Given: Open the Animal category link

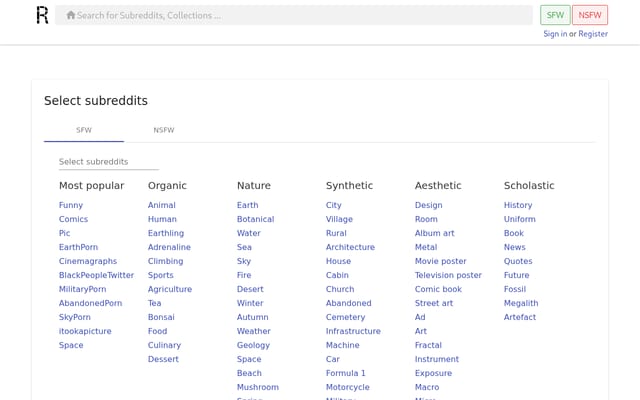Looking at the screenshot, I should tap(162, 205).
